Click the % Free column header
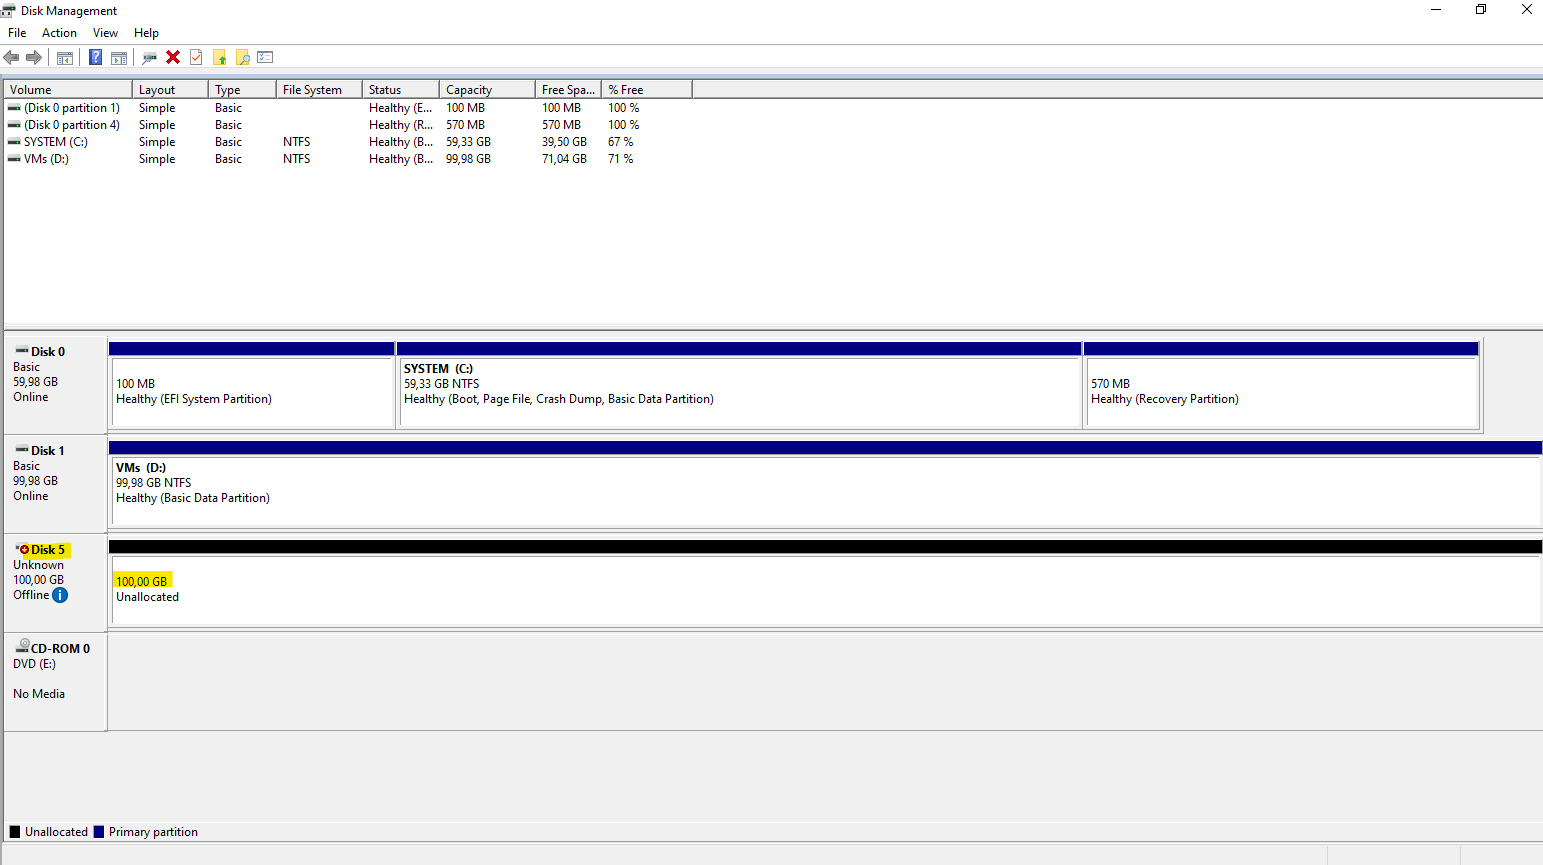 (646, 90)
